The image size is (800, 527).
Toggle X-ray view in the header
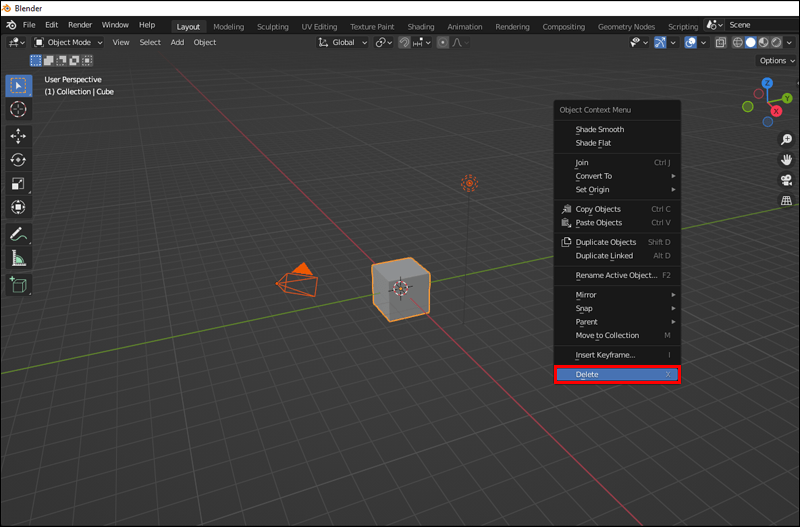tap(720, 43)
